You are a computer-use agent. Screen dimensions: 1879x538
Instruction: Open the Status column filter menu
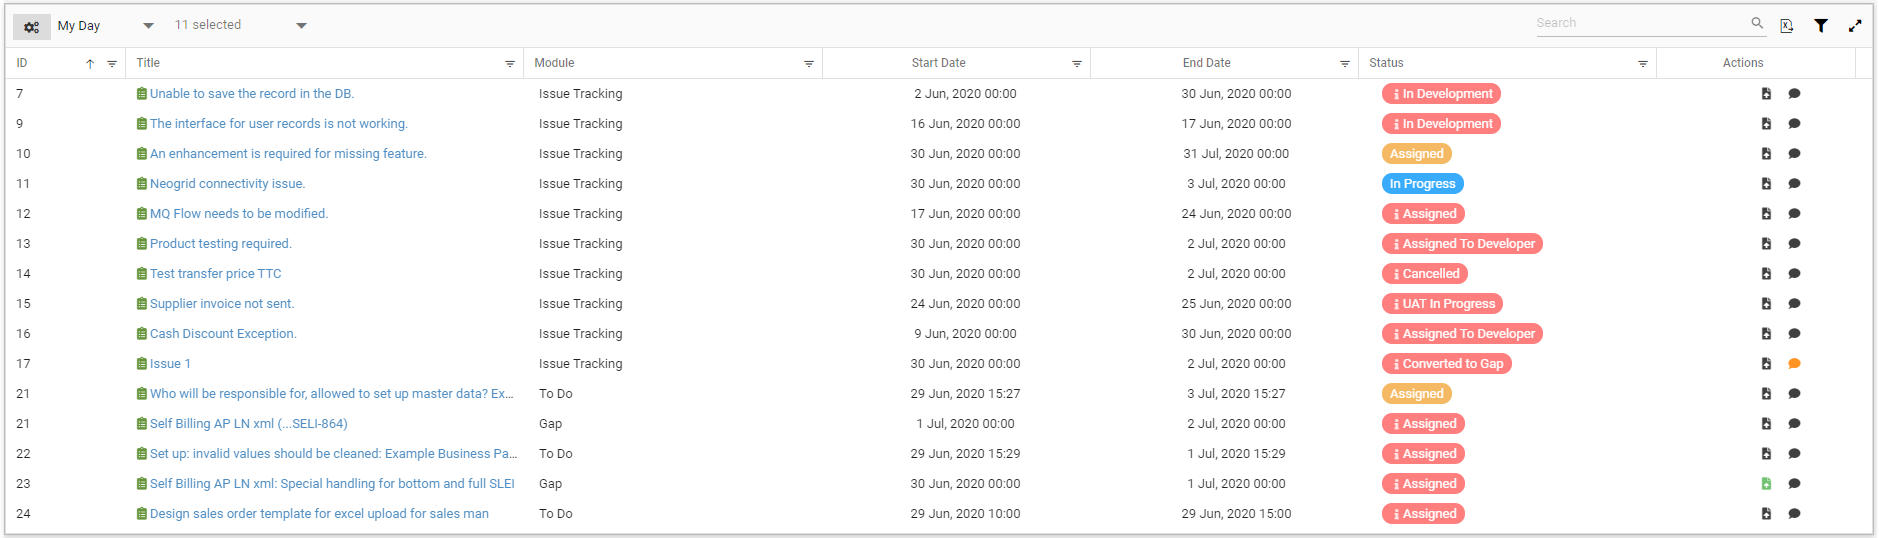click(x=1642, y=64)
